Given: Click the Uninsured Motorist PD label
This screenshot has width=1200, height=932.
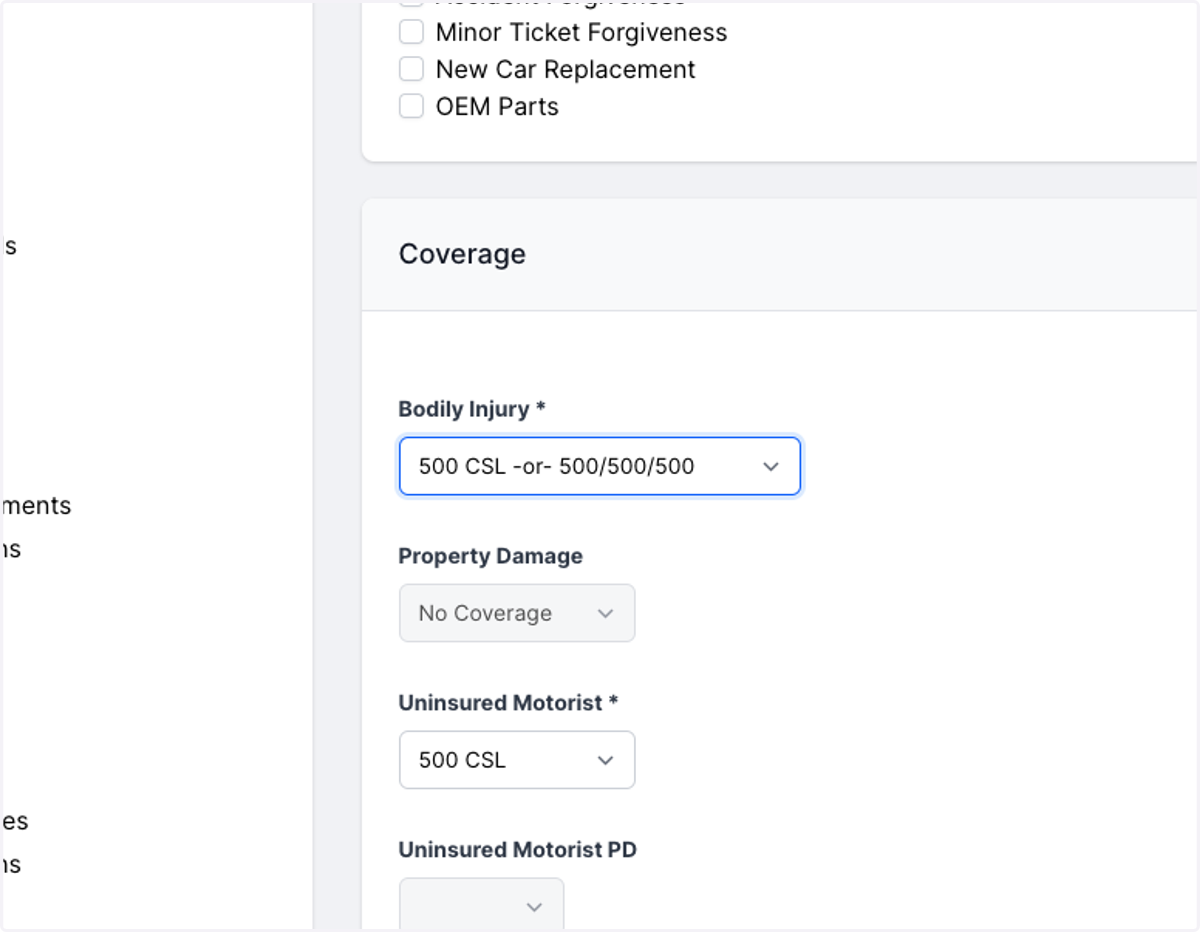Looking at the screenshot, I should pyautogui.click(x=518, y=850).
